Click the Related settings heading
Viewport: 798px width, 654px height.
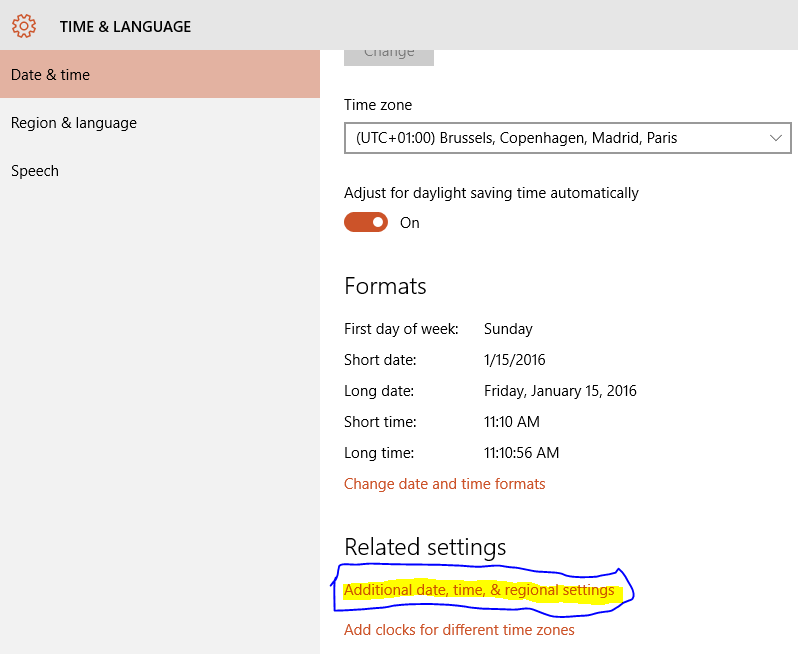click(x=425, y=547)
